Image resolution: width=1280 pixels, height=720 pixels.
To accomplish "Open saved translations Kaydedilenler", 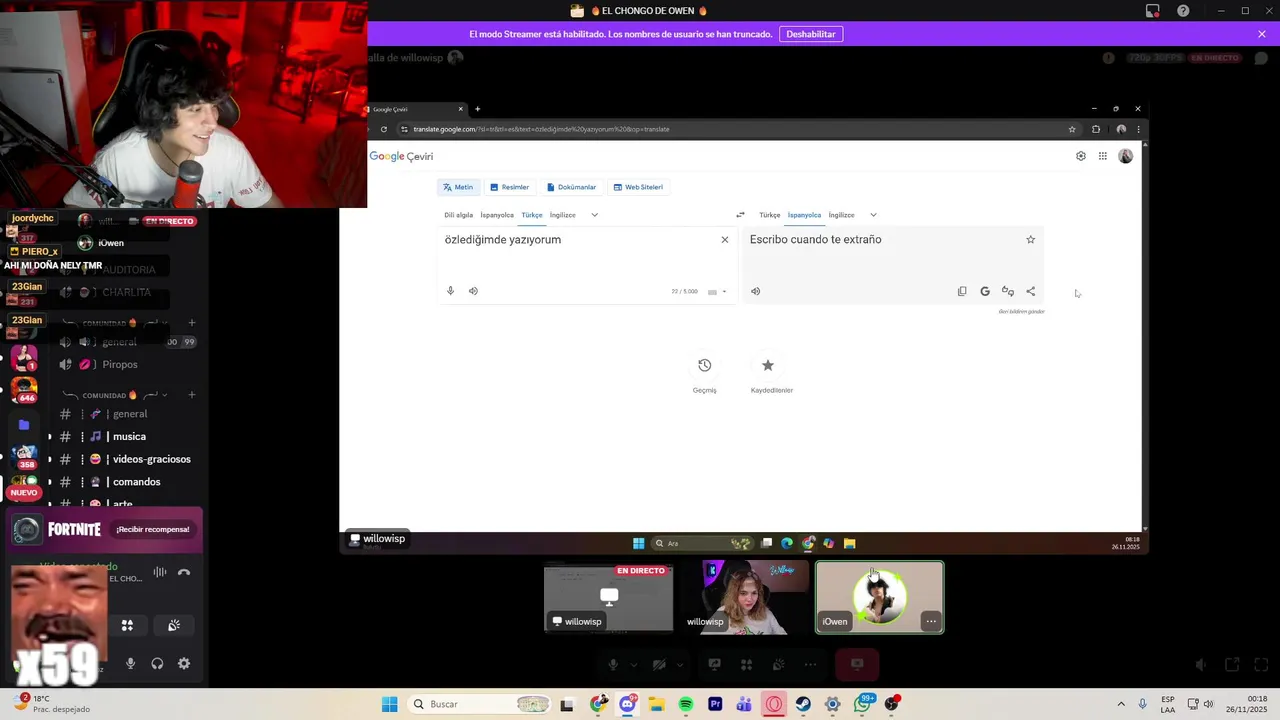I will click(x=771, y=373).
